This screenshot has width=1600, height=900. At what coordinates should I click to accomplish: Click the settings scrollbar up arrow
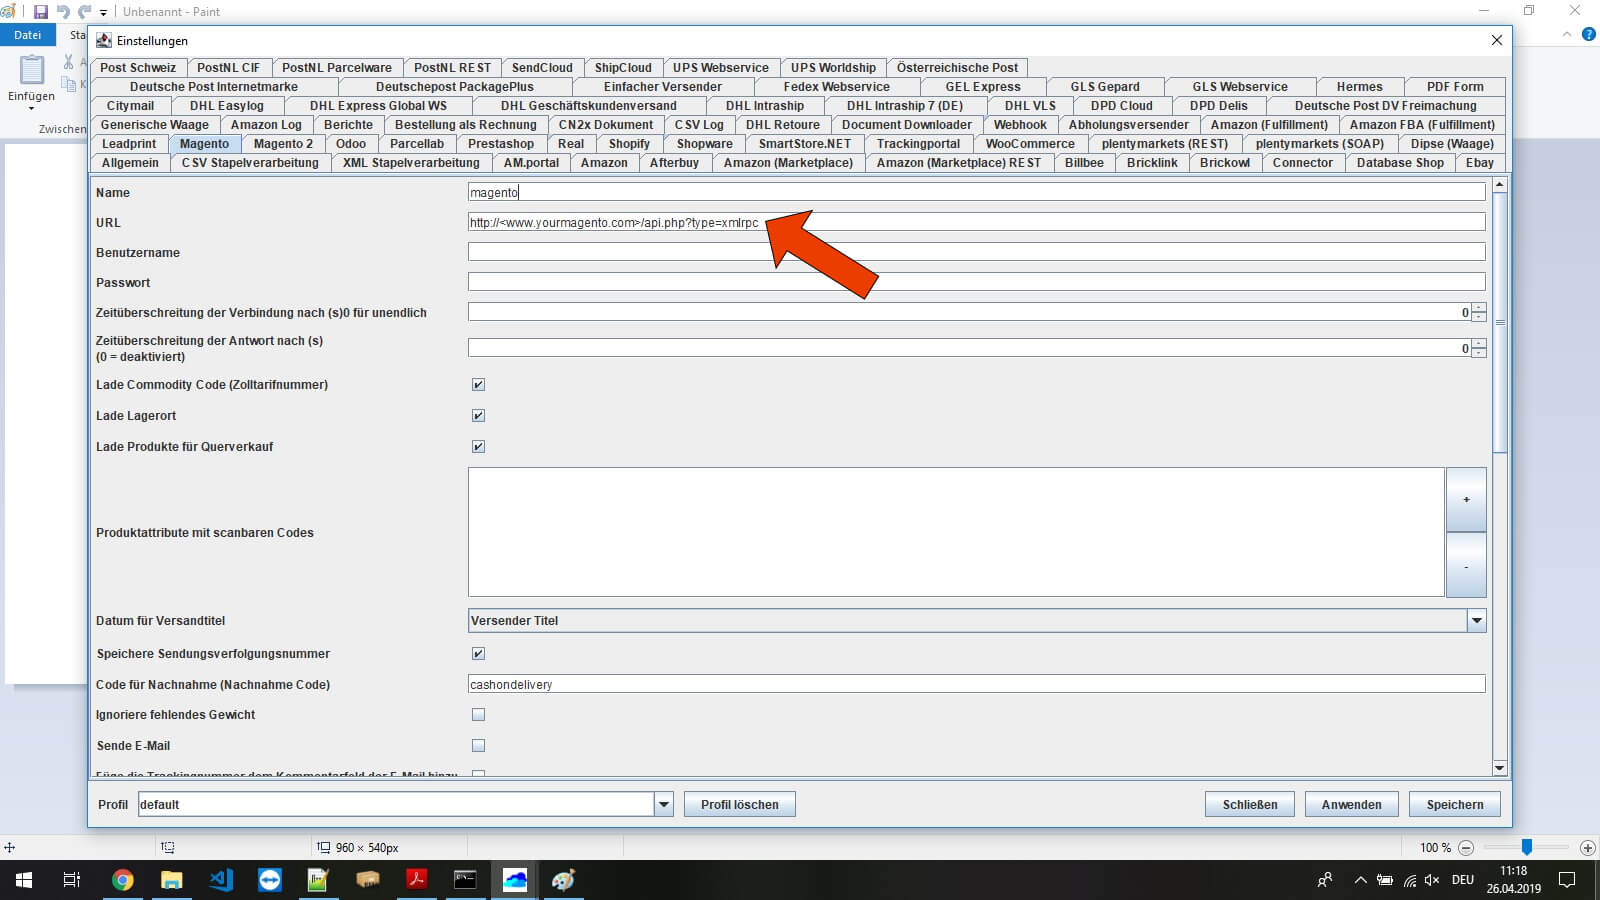tap(1499, 185)
